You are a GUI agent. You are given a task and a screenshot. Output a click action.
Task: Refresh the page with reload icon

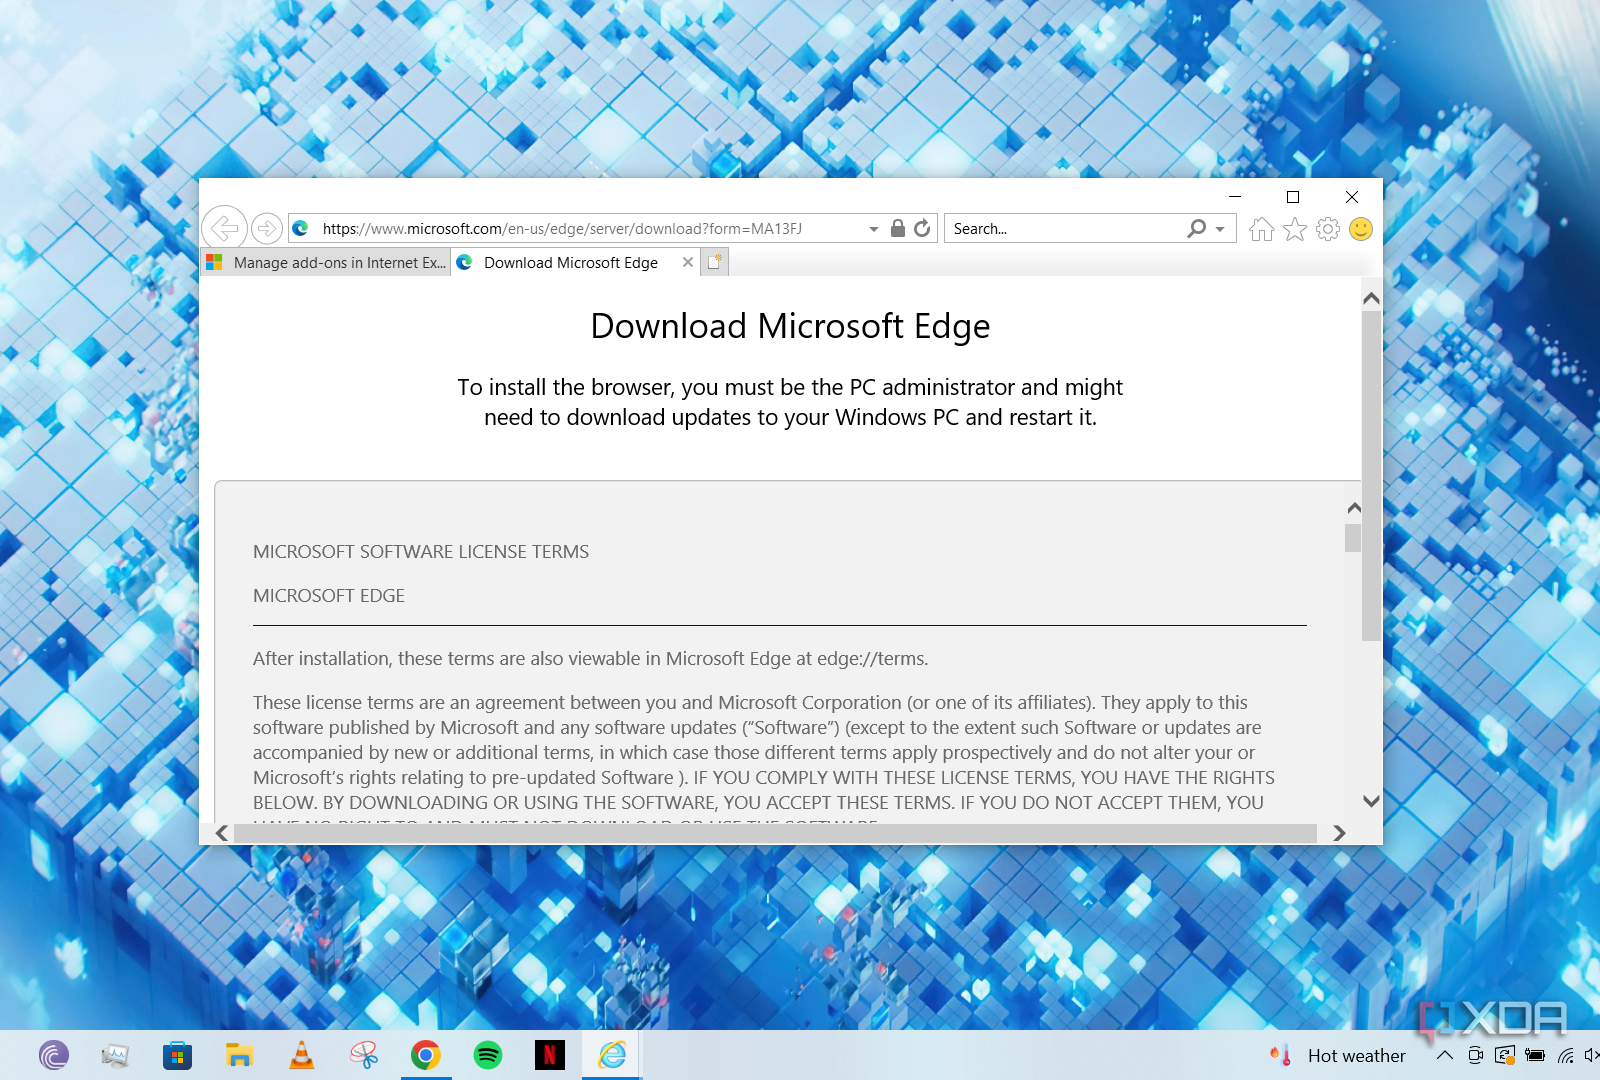[921, 228]
